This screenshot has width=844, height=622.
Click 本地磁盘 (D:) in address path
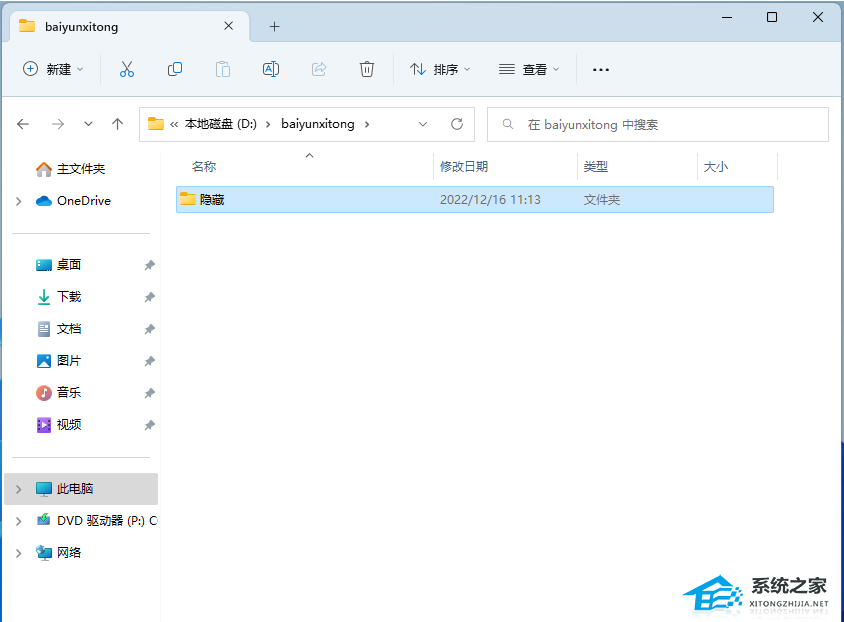point(221,124)
